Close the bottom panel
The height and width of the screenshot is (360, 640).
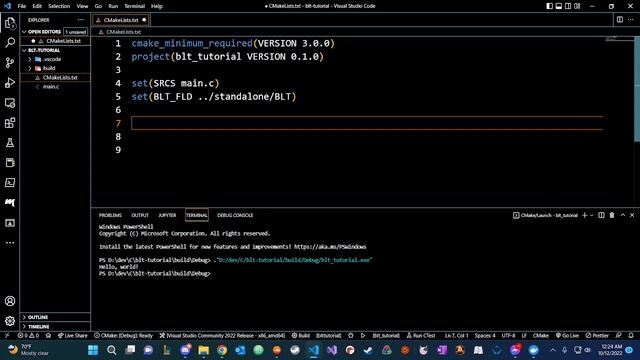pyautogui.click(x=632, y=215)
